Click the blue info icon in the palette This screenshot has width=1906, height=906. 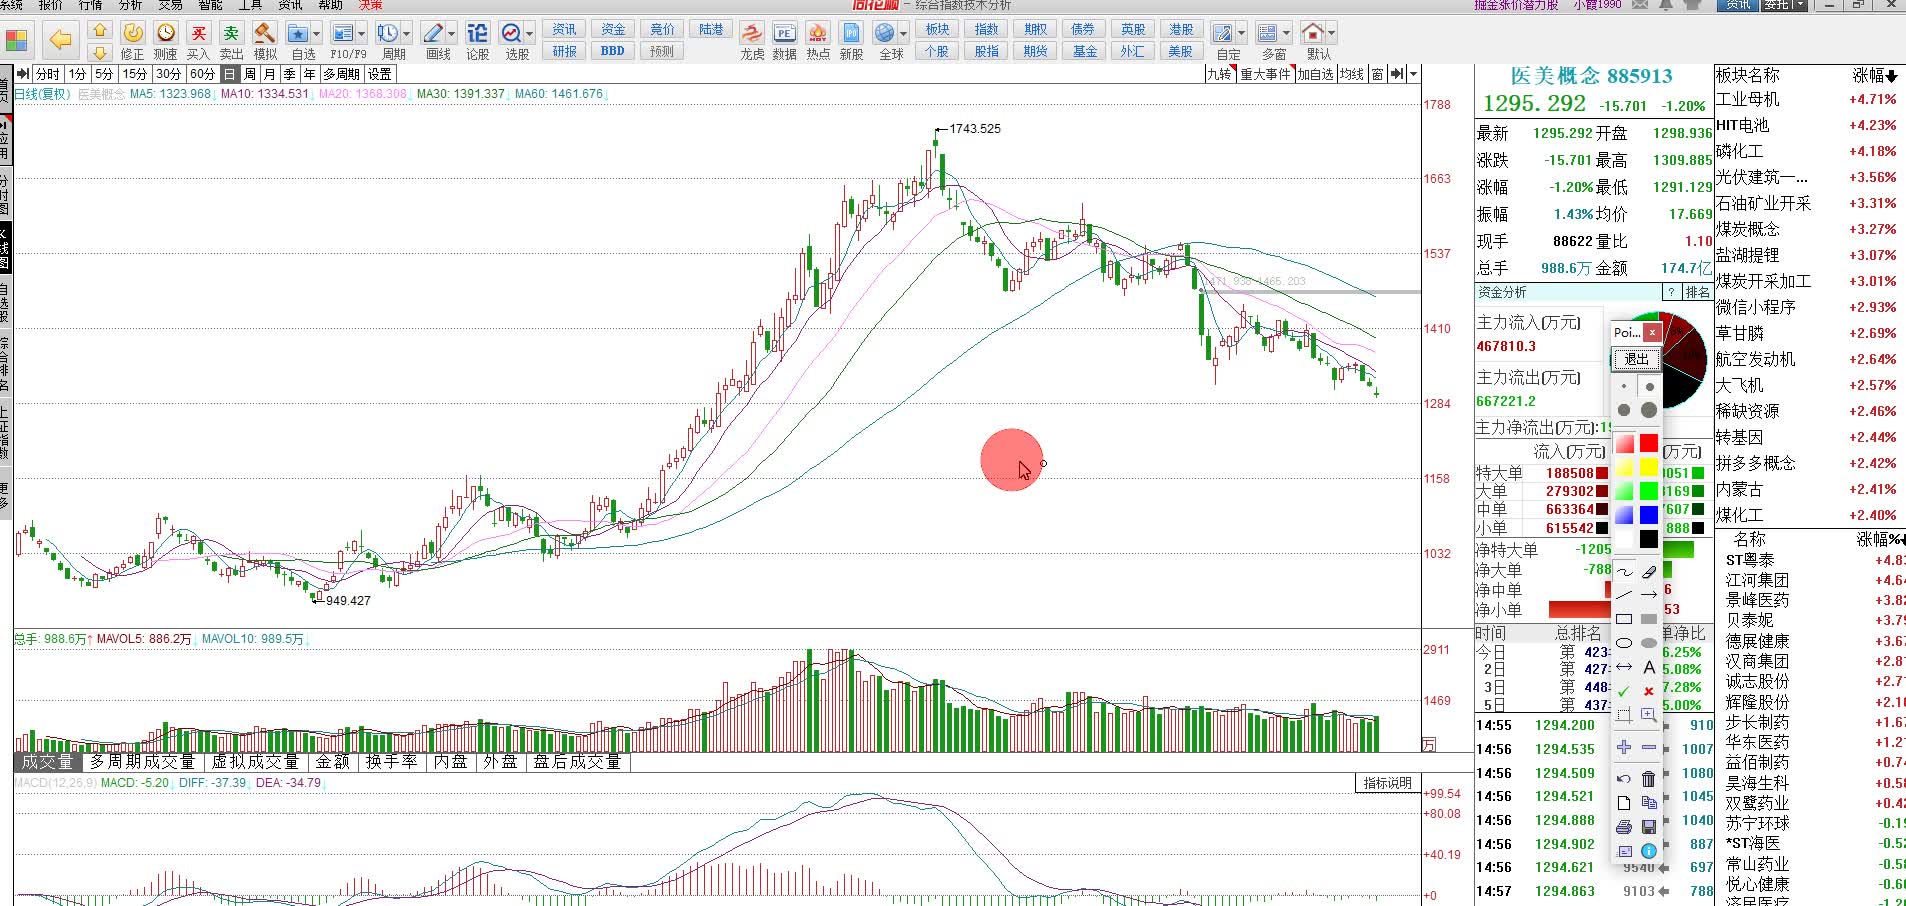(x=1649, y=851)
